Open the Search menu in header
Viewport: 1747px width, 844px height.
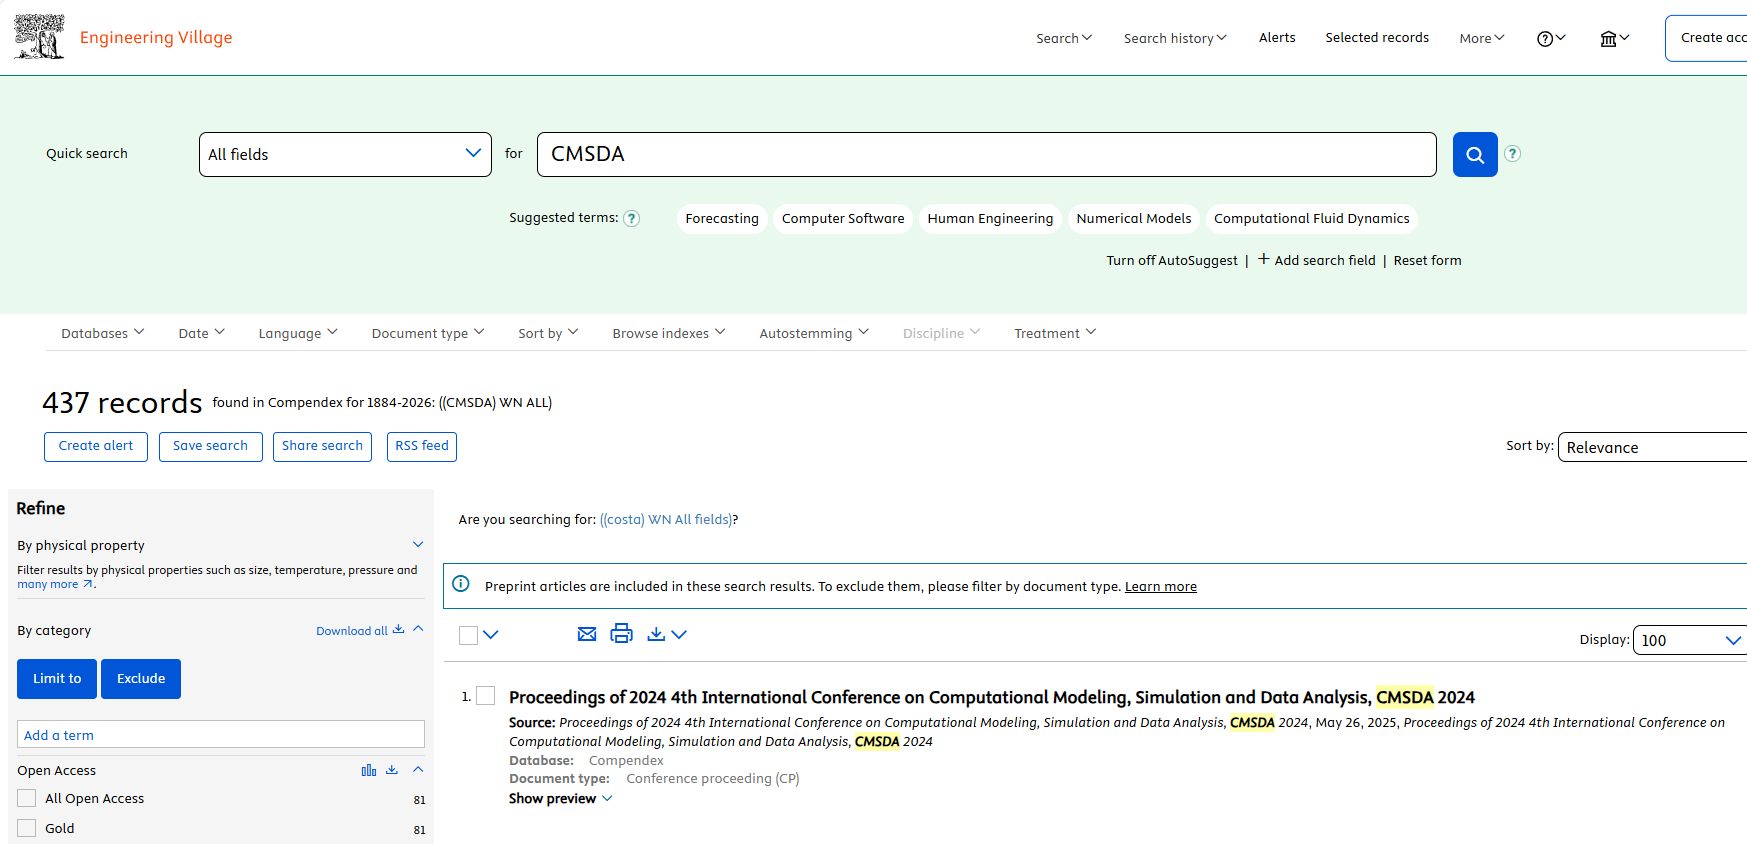(1064, 38)
